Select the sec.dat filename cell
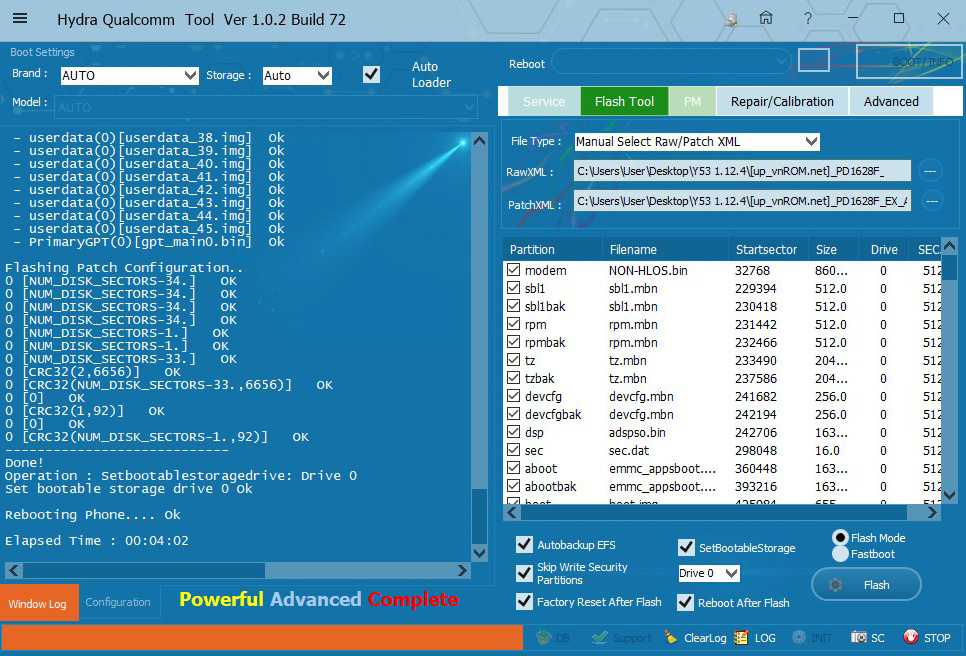The image size is (966, 656). coord(628,450)
